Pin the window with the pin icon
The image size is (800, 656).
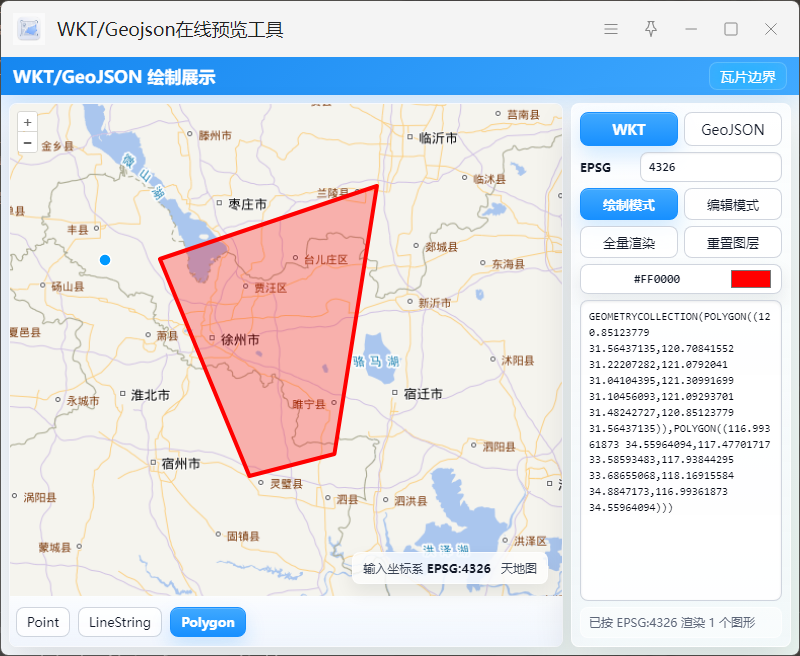[651, 29]
